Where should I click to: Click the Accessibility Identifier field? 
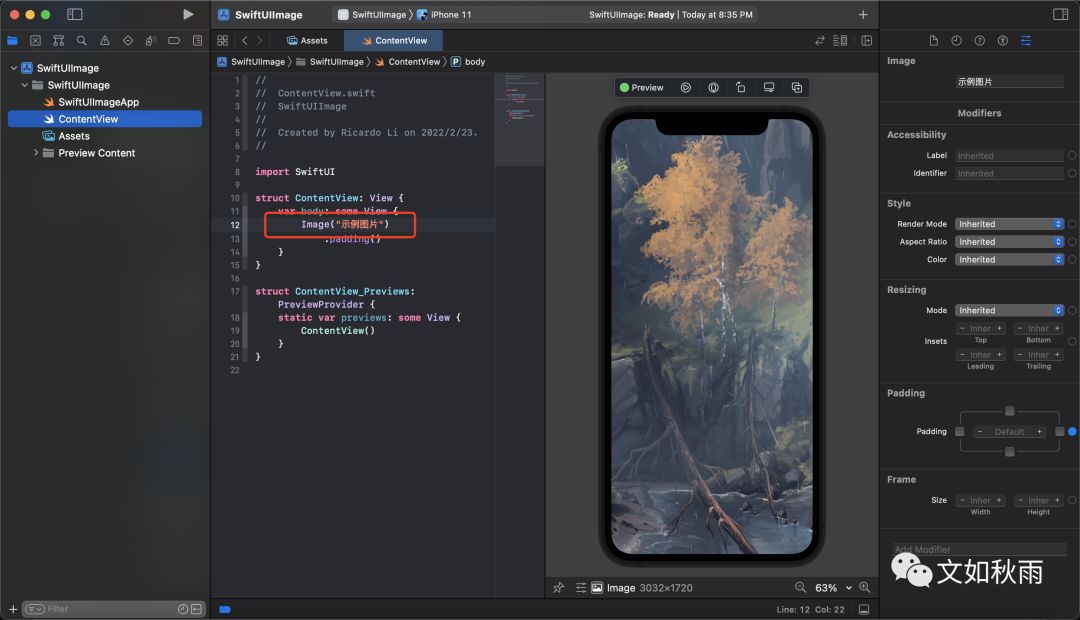[x=1009, y=174]
